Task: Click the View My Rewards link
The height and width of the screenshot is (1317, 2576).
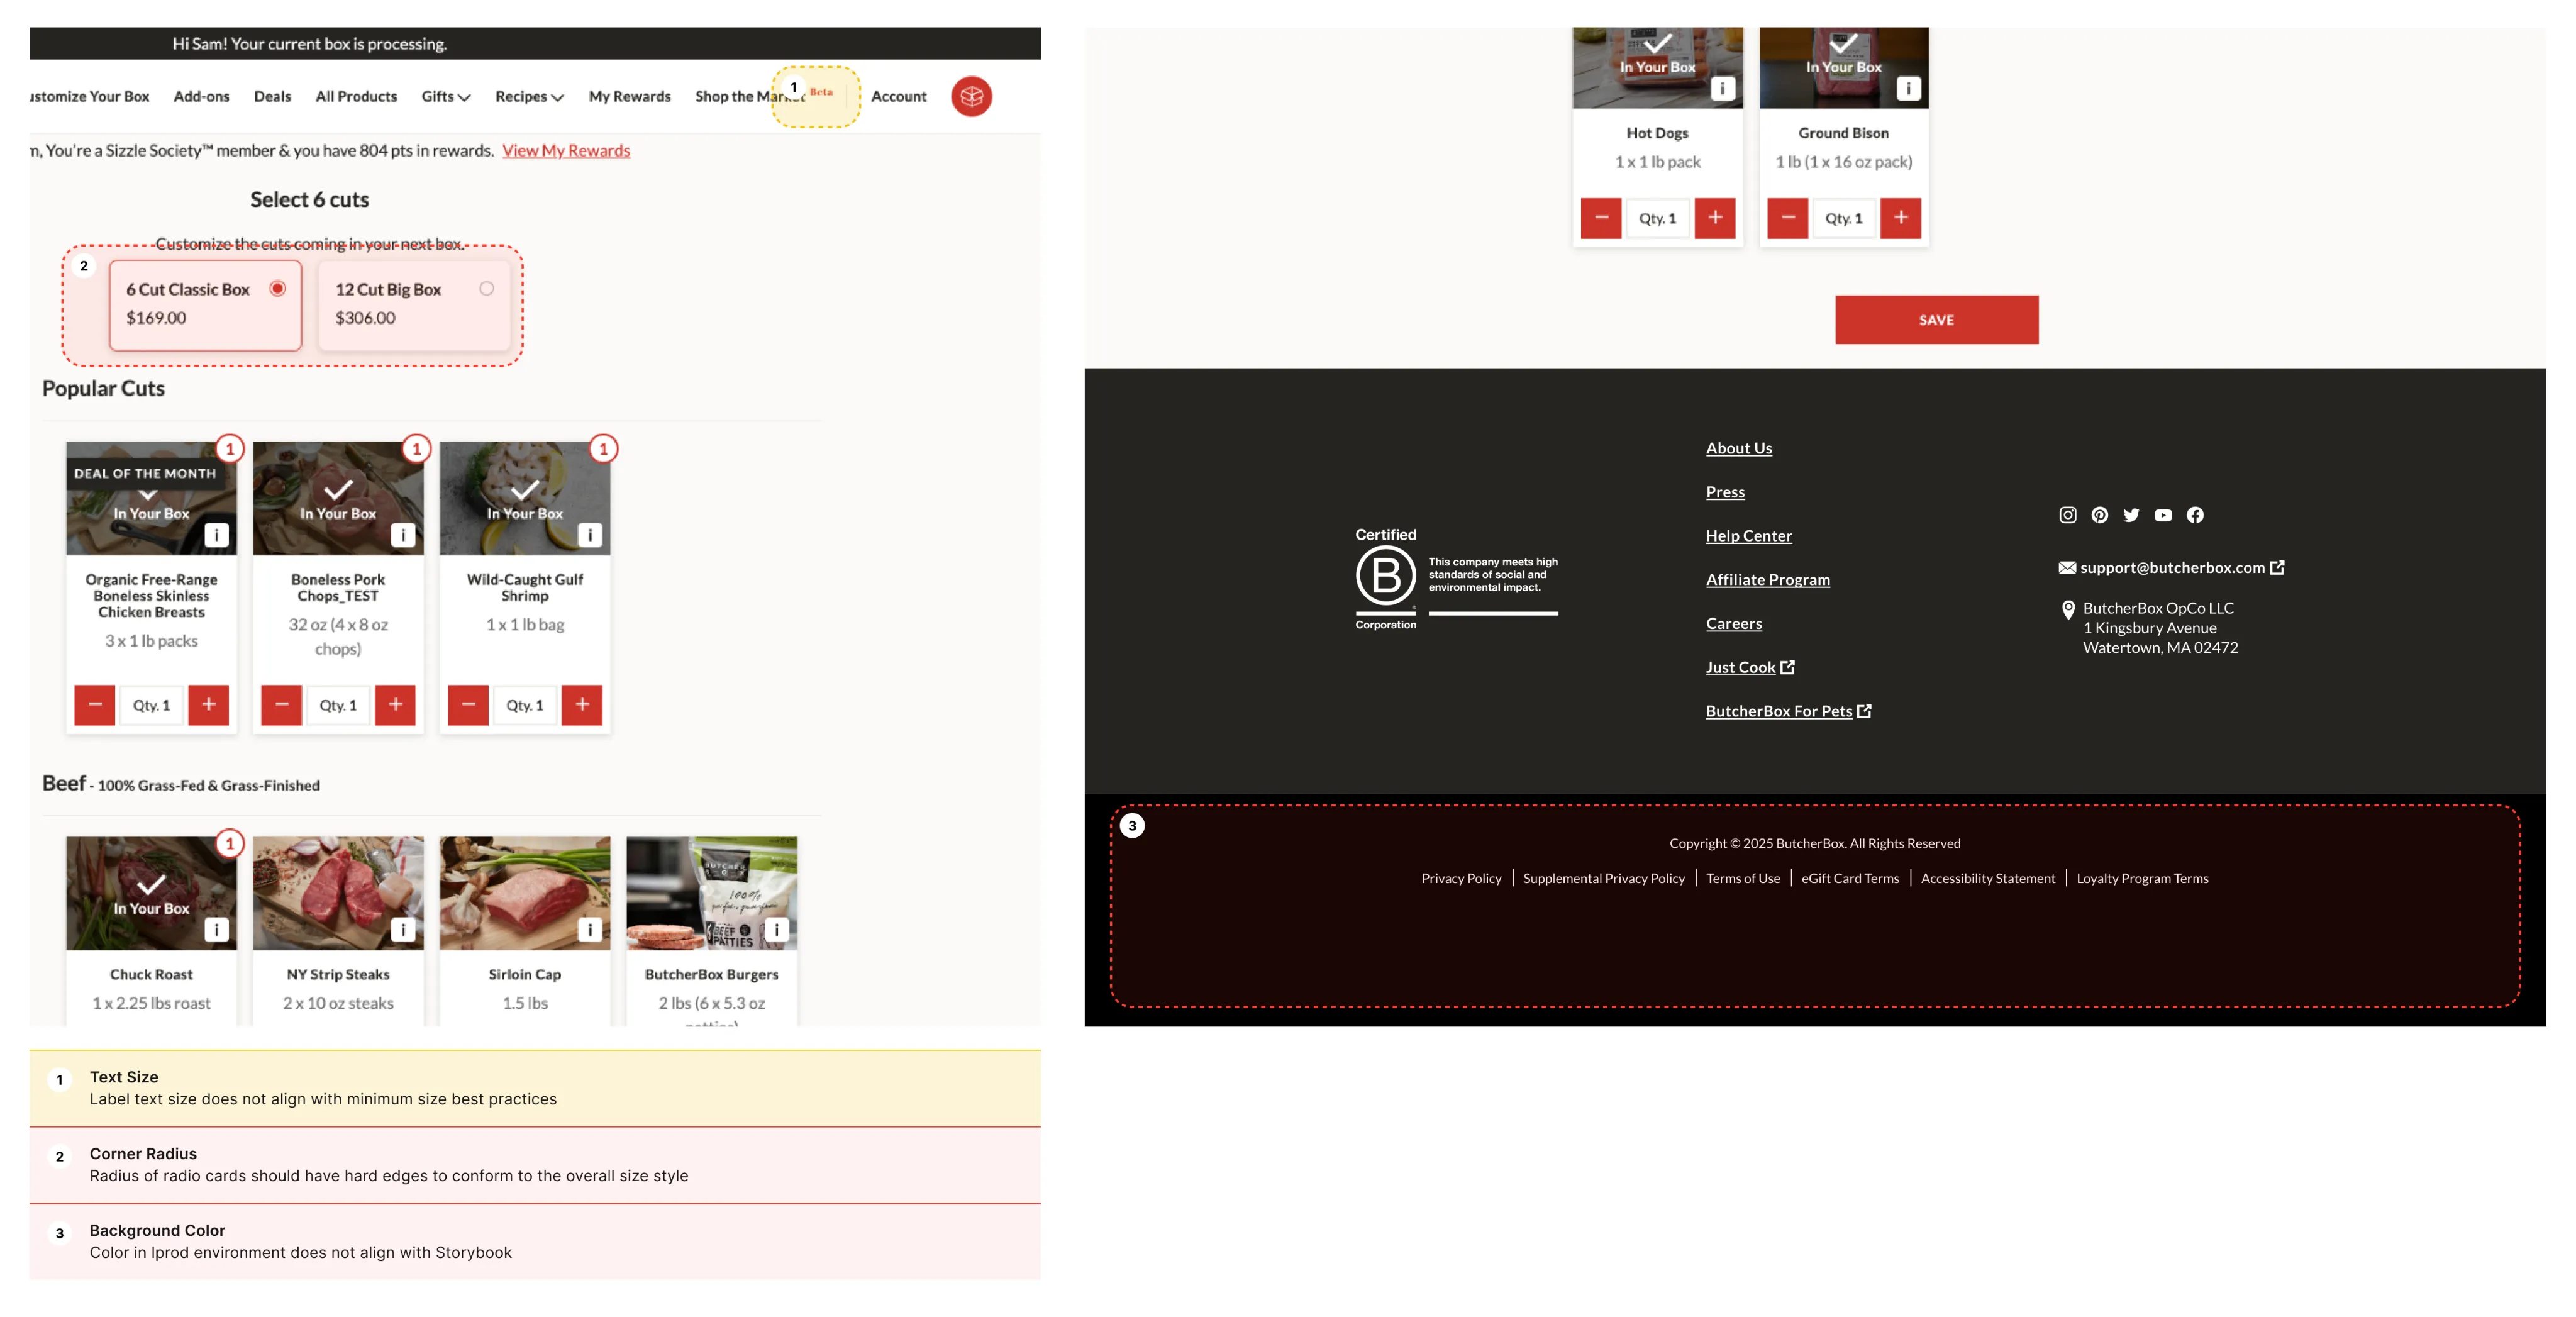Action: (566, 150)
